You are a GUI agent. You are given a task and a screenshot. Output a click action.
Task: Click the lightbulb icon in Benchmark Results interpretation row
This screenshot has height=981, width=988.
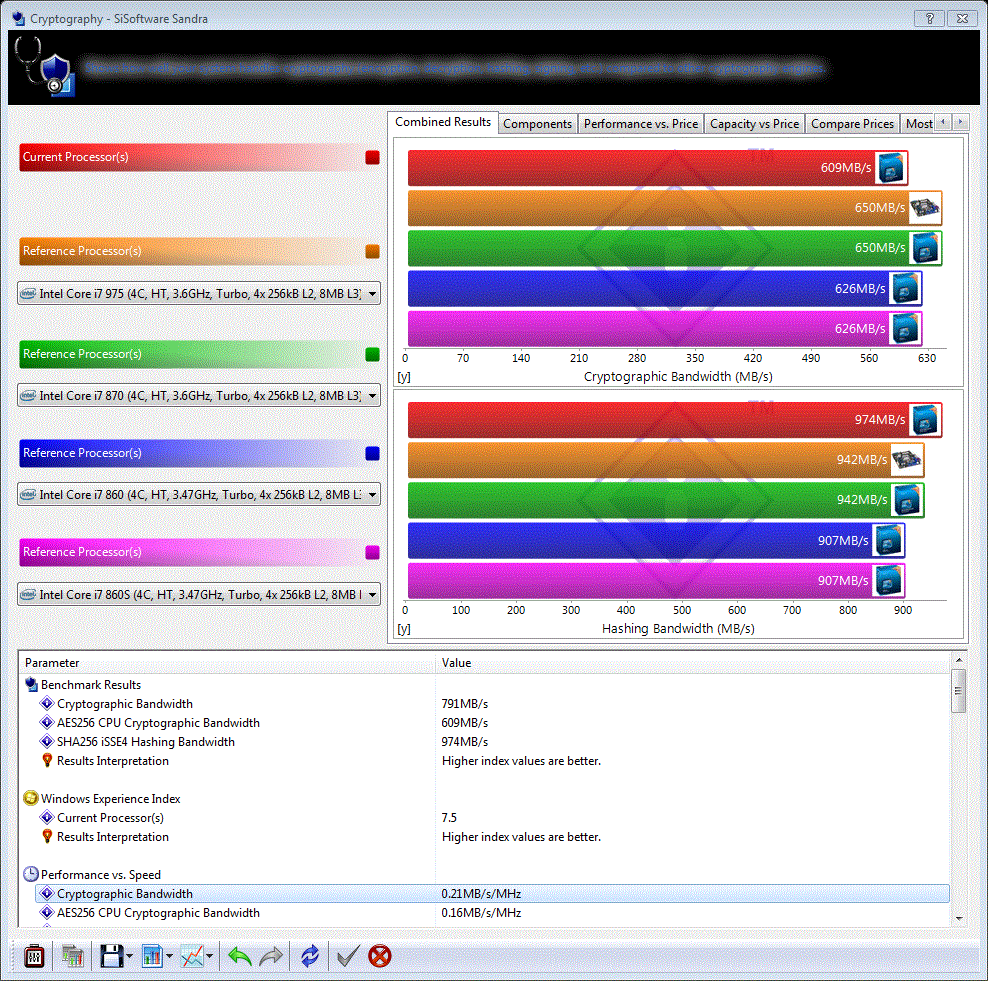coord(47,760)
